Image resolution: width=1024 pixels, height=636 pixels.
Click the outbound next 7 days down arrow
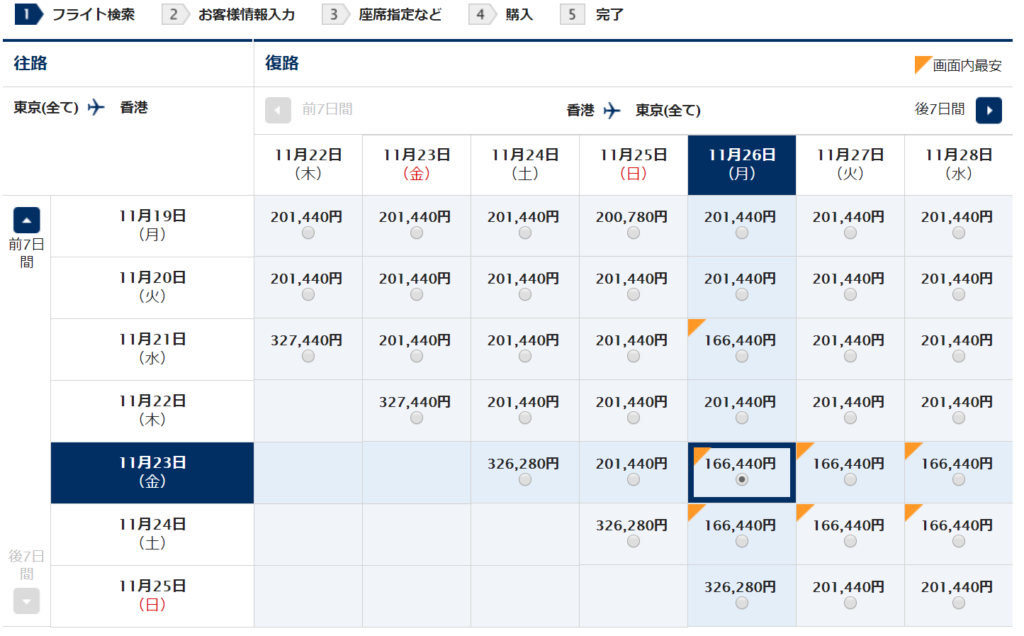(26, 600)
